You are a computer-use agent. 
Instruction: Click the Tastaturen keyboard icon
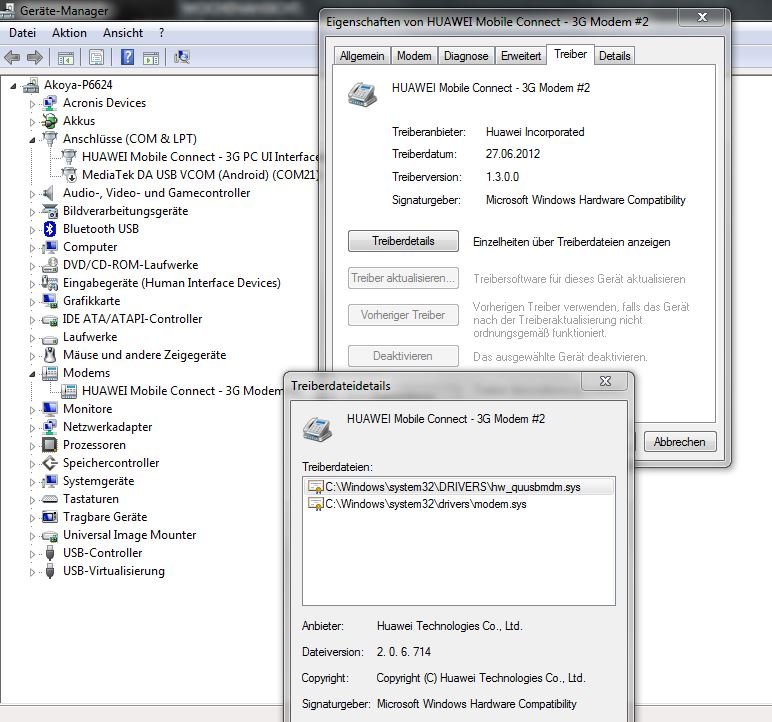50,499
